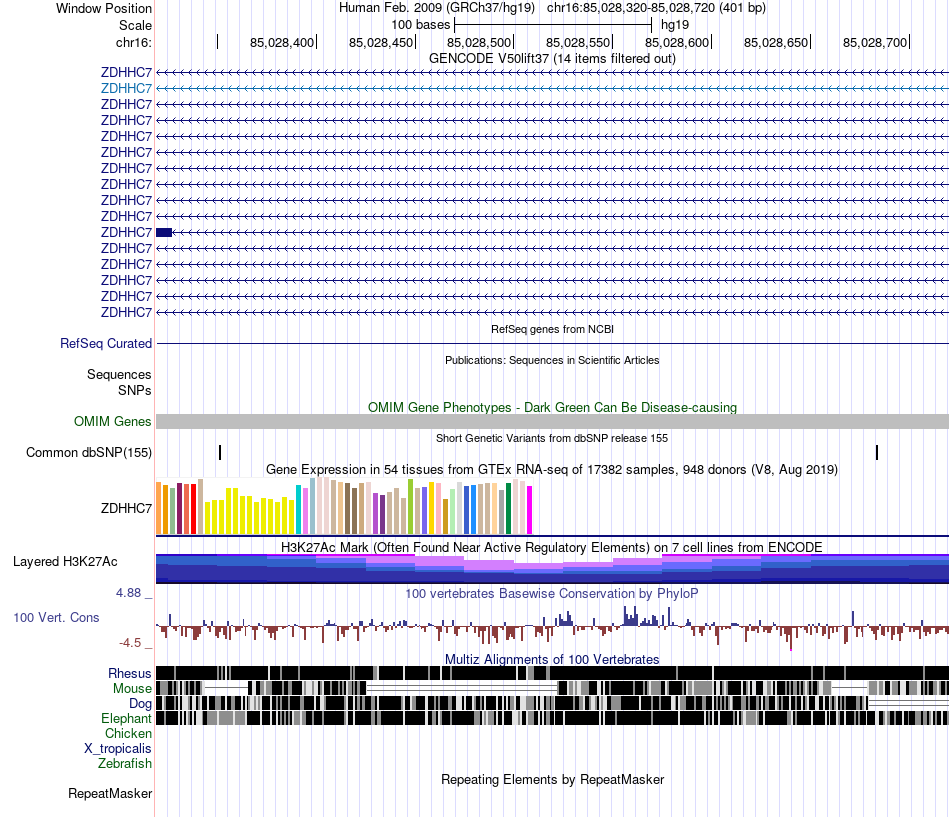950x817 pixels.
Task: Click the 'Elephant' species label
Action: [126, 718]
